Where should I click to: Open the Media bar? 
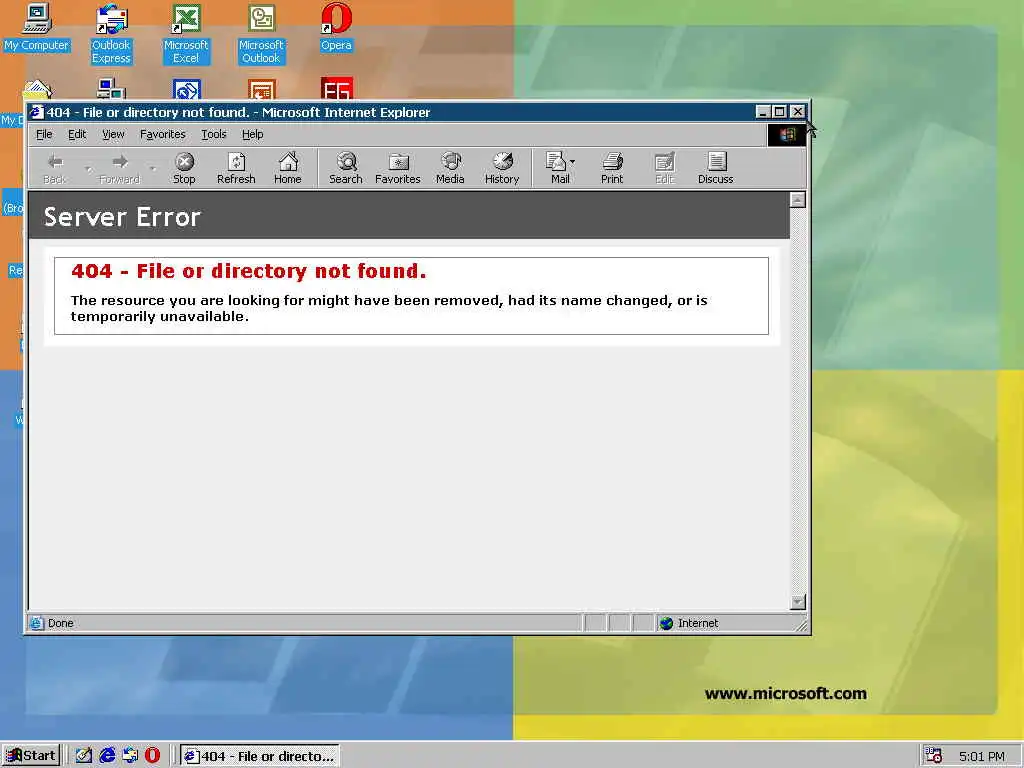point(450,168)
